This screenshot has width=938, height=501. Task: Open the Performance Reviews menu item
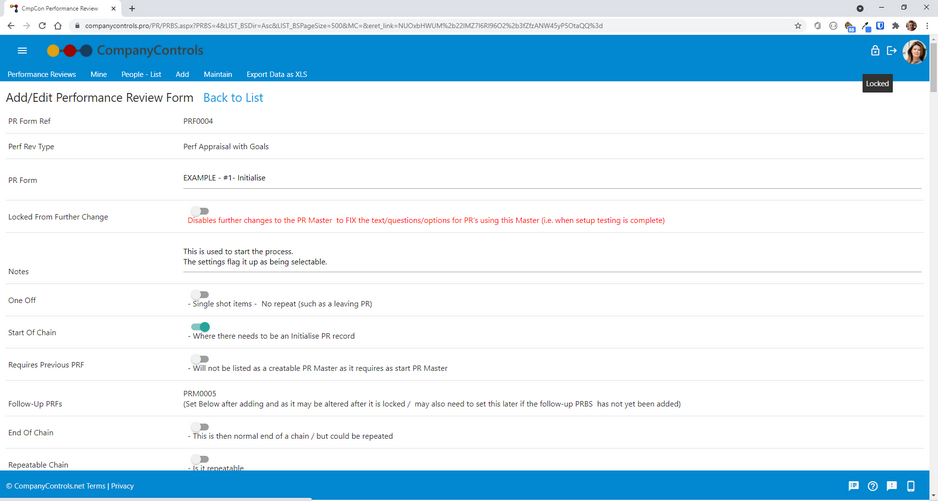[42, 74]
